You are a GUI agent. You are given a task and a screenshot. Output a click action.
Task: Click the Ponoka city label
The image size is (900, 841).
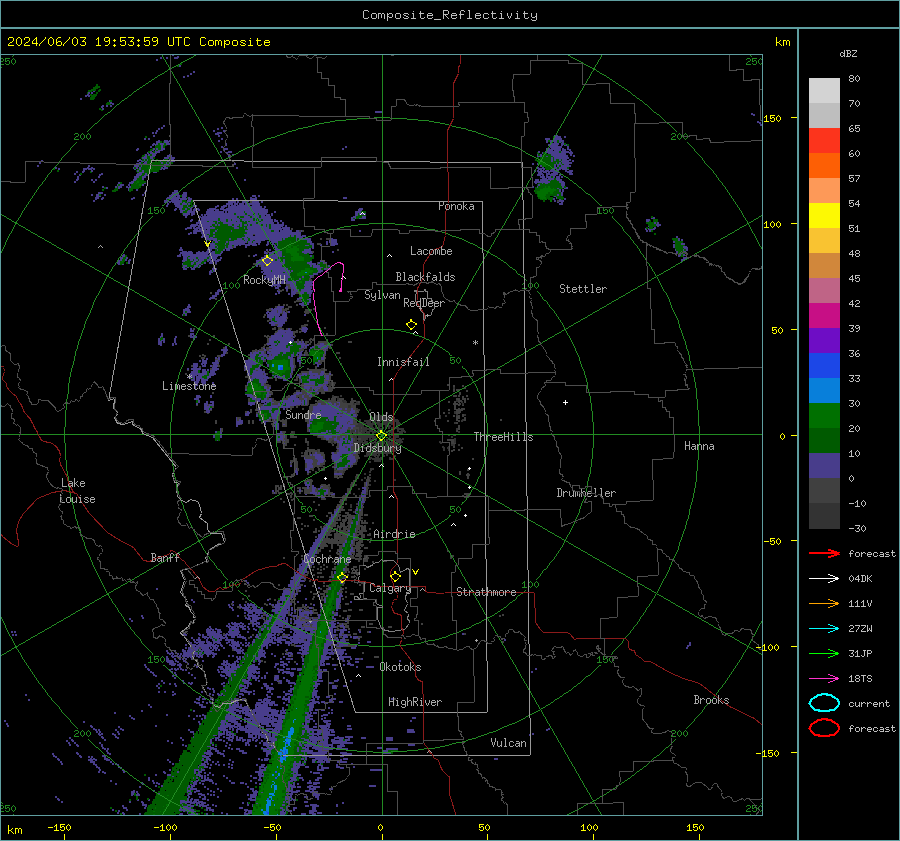(456, 206)
